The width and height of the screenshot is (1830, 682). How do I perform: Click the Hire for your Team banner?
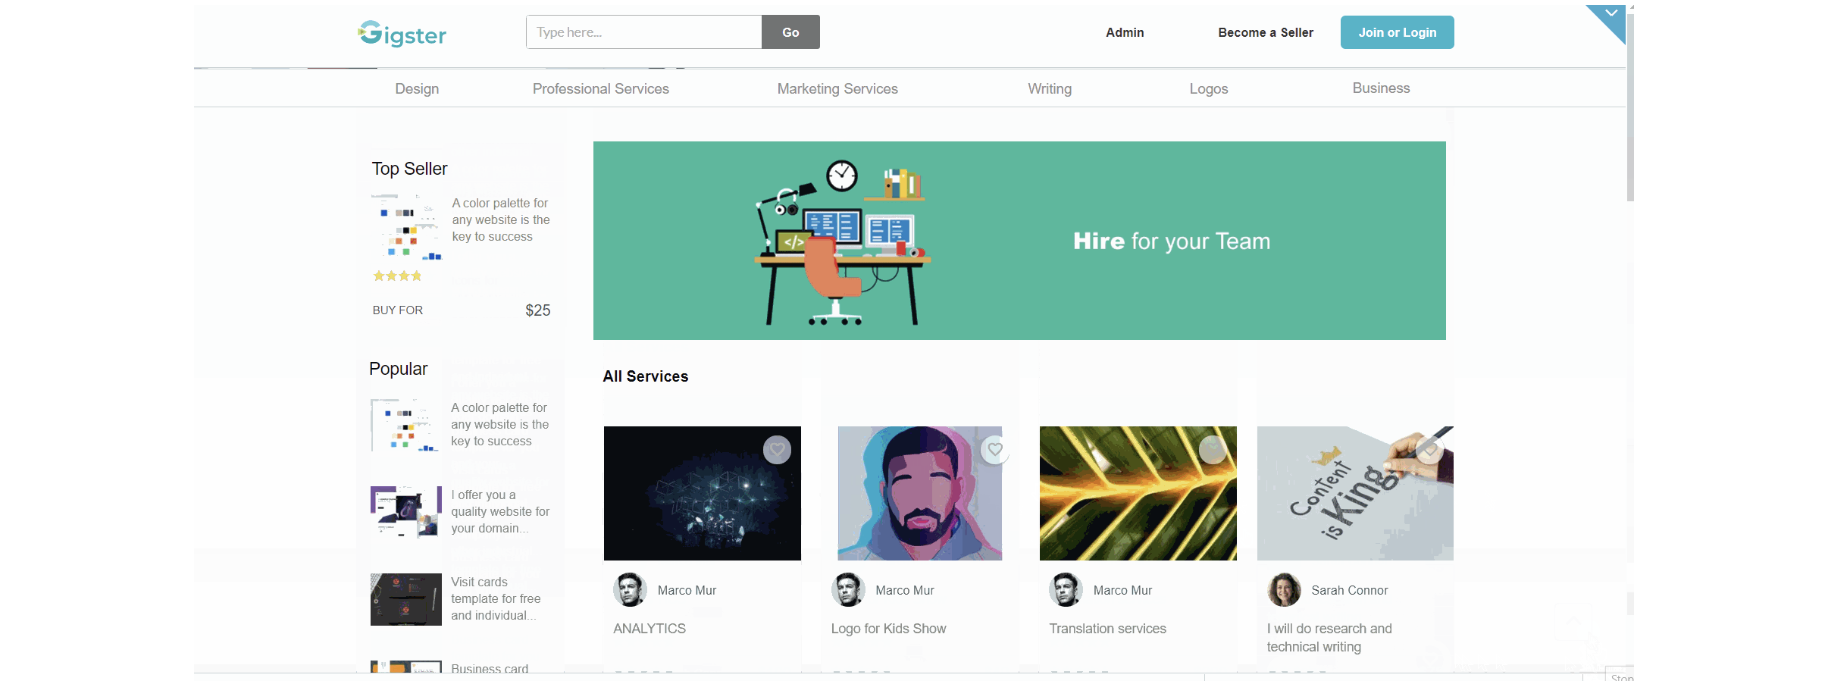point(1019,241)
